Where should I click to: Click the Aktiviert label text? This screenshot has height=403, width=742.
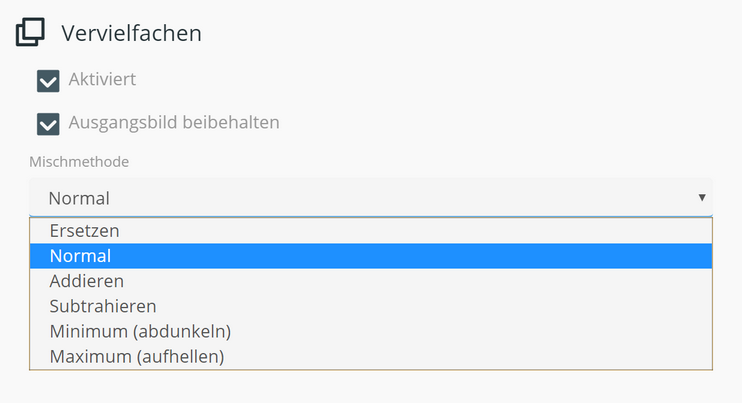(x=102, y=80)
